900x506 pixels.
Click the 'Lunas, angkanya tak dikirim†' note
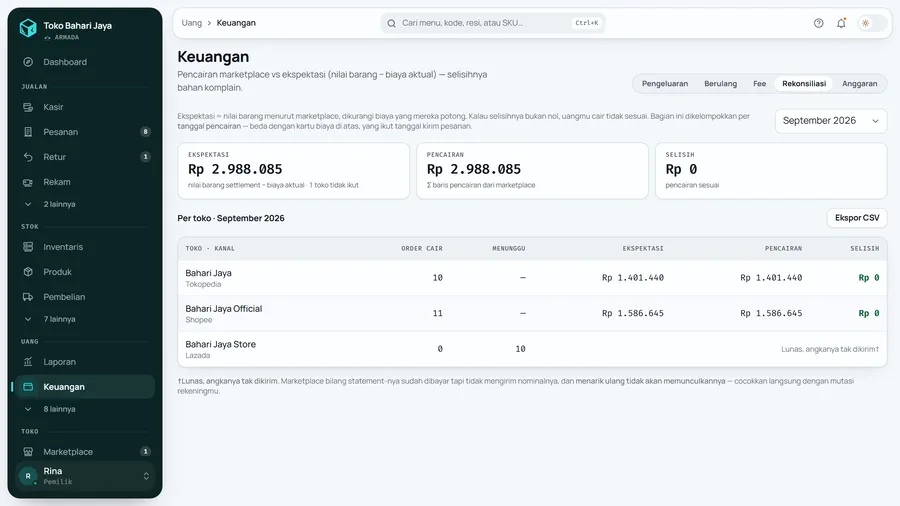[x=830, y=349]
